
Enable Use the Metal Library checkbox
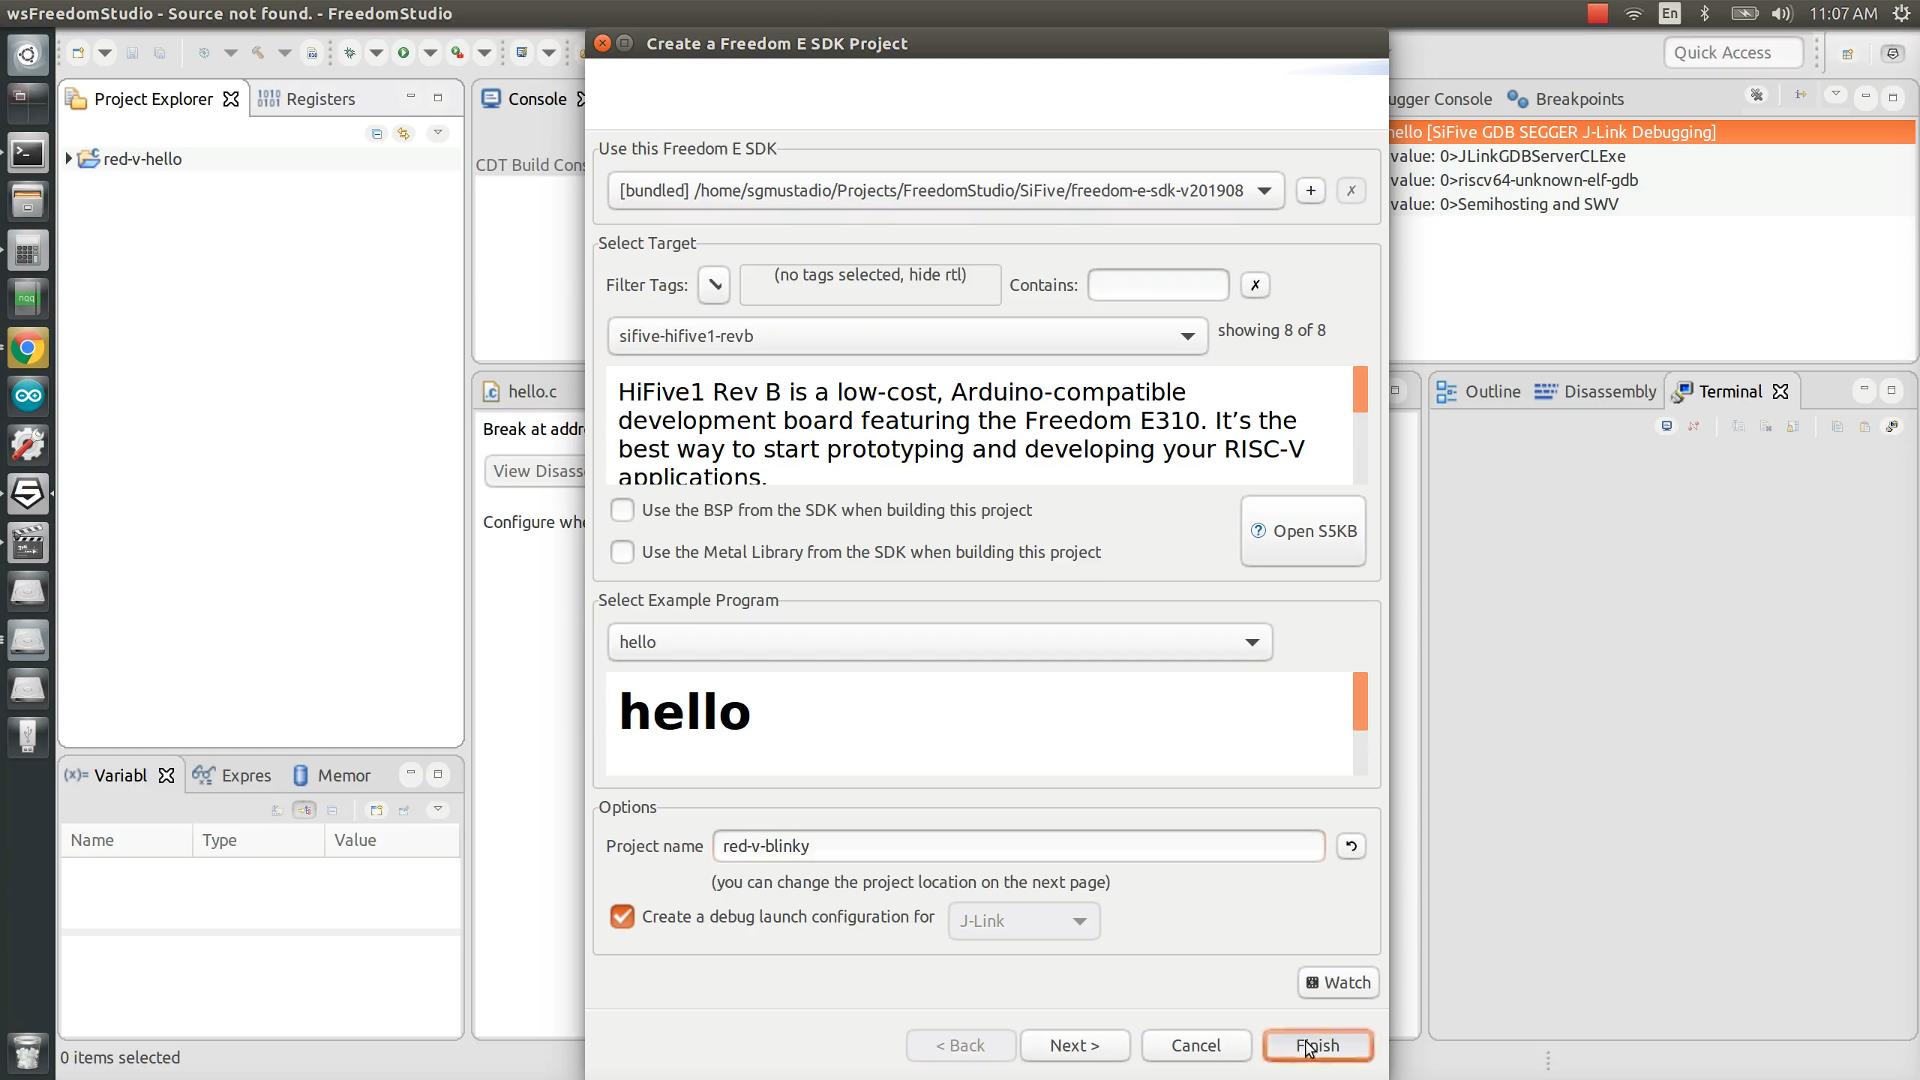[x=622, y=552]
